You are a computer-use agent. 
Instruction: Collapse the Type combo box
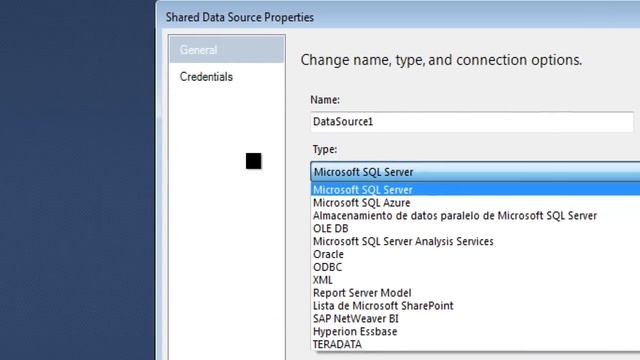tap(475, 172)
